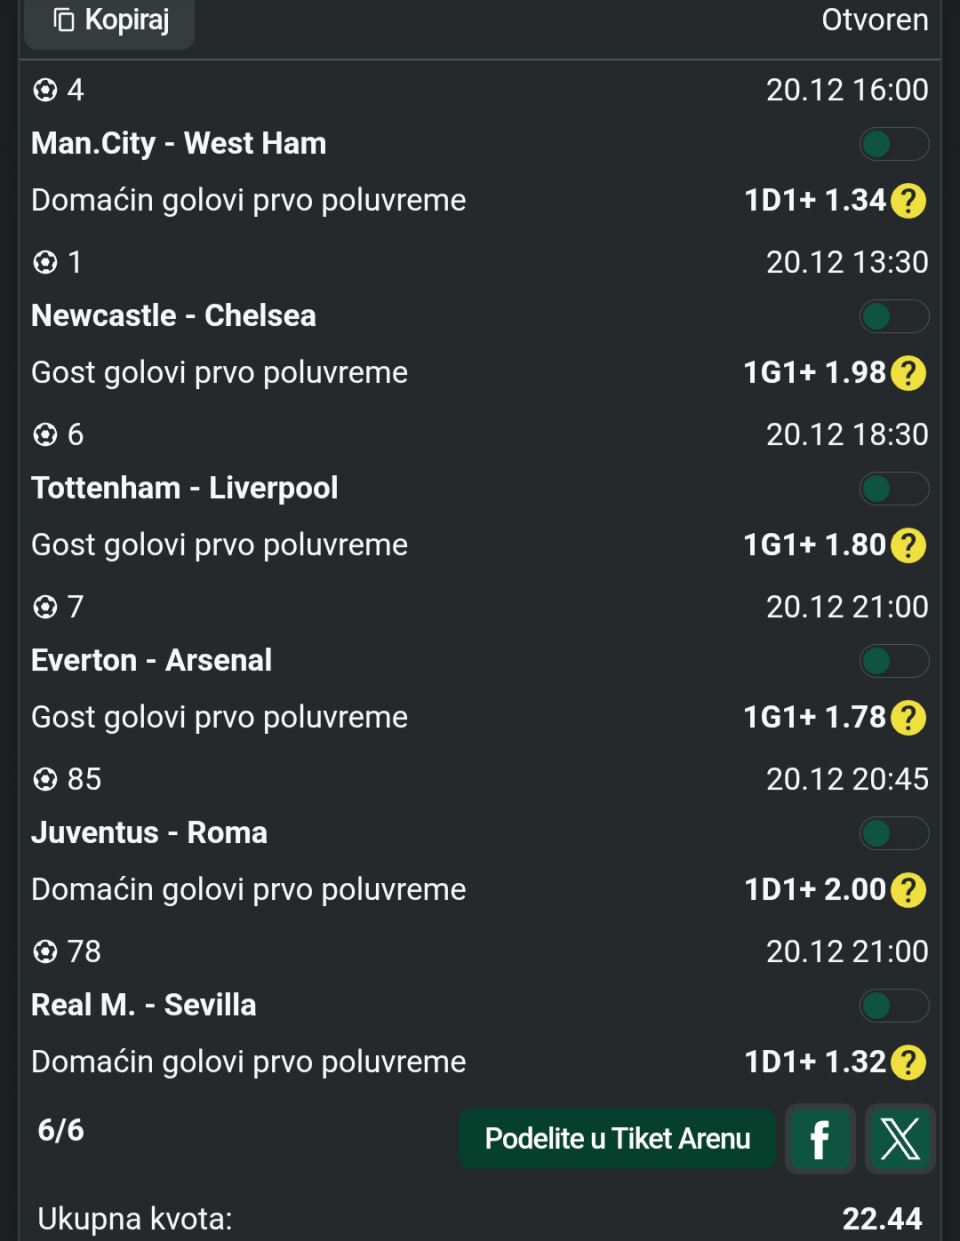Open the Juventus - Roma match
960x1241 pixels.
149,833
